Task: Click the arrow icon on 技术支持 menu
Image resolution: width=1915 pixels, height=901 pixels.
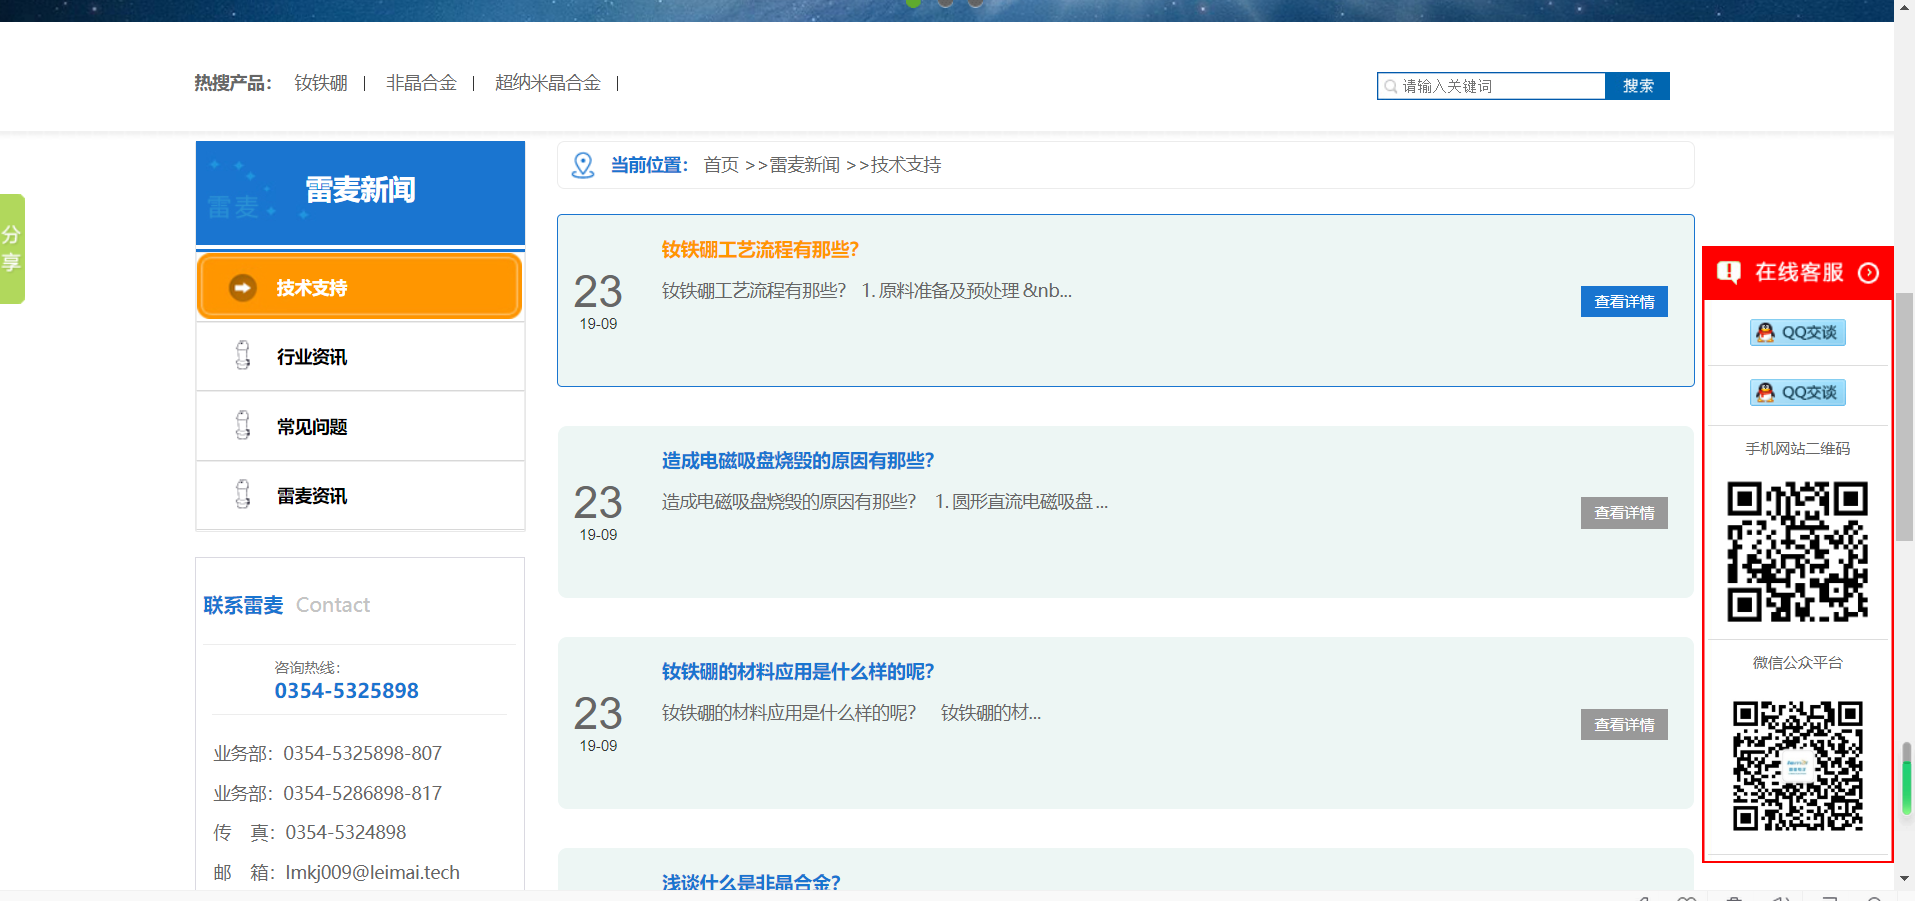Action: click(x=243, y=288)
